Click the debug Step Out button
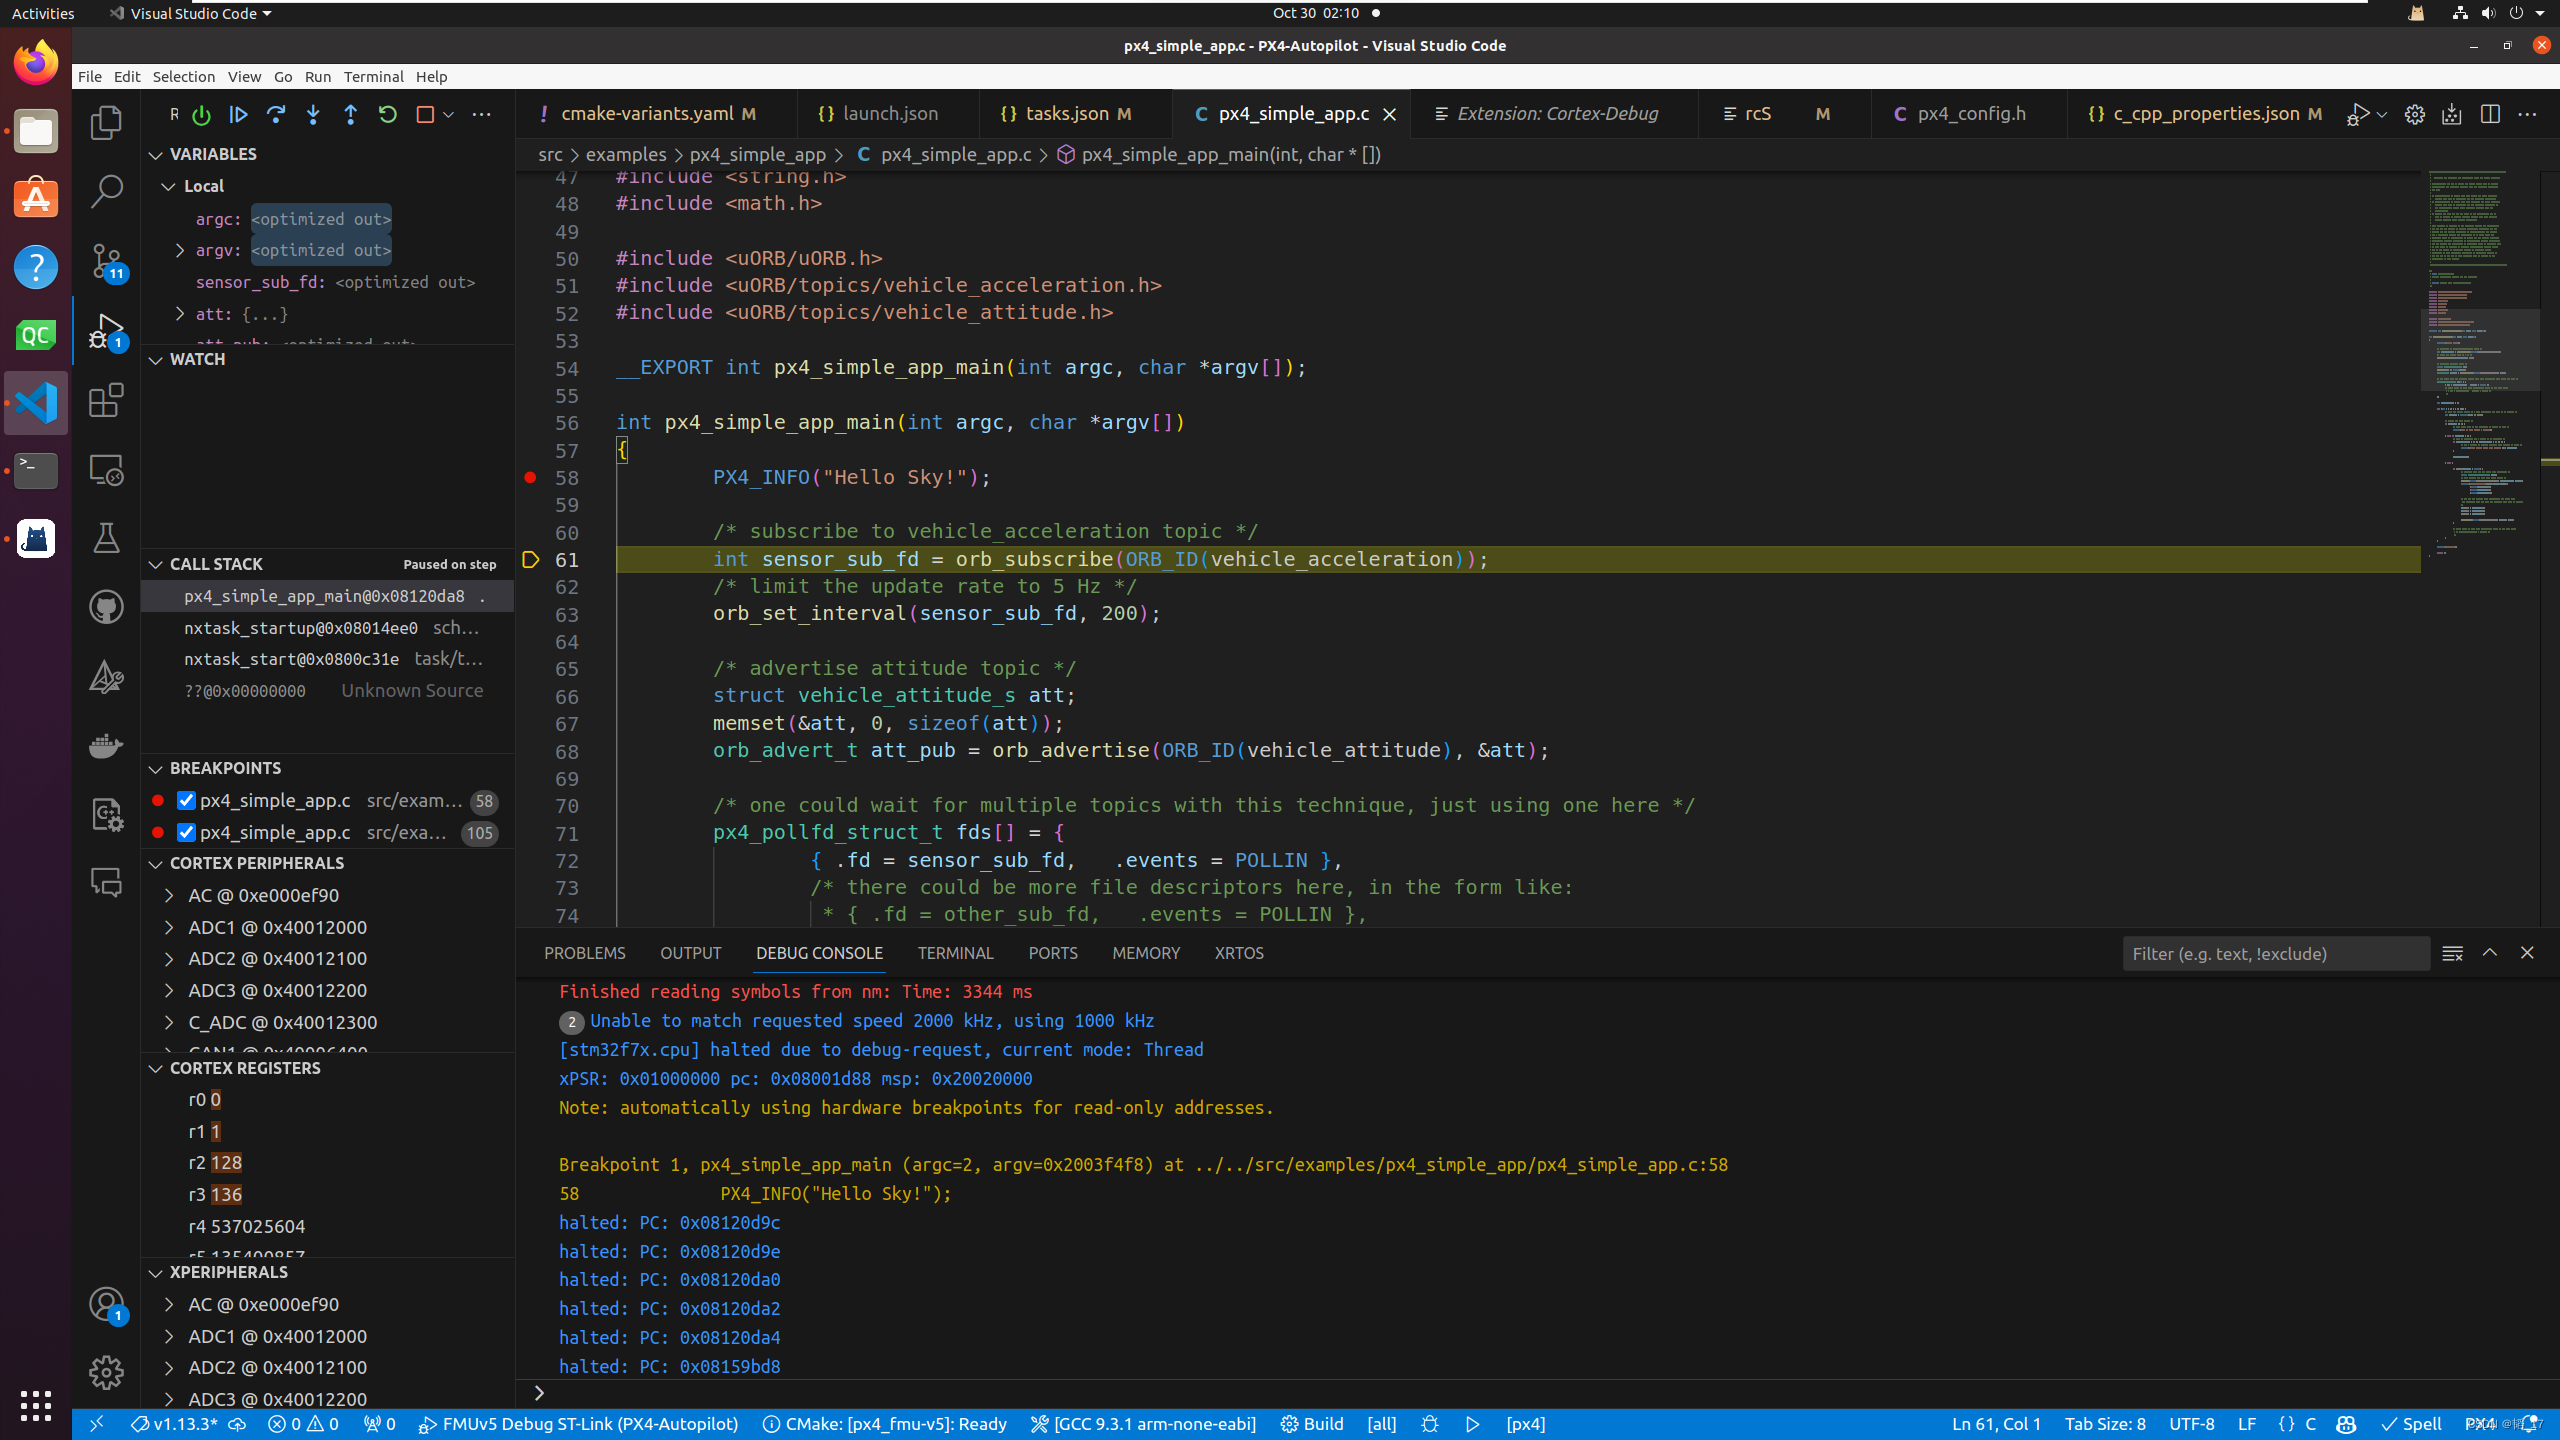Viewport: 2560px width, 1440px height. click(x=350, y=115)
